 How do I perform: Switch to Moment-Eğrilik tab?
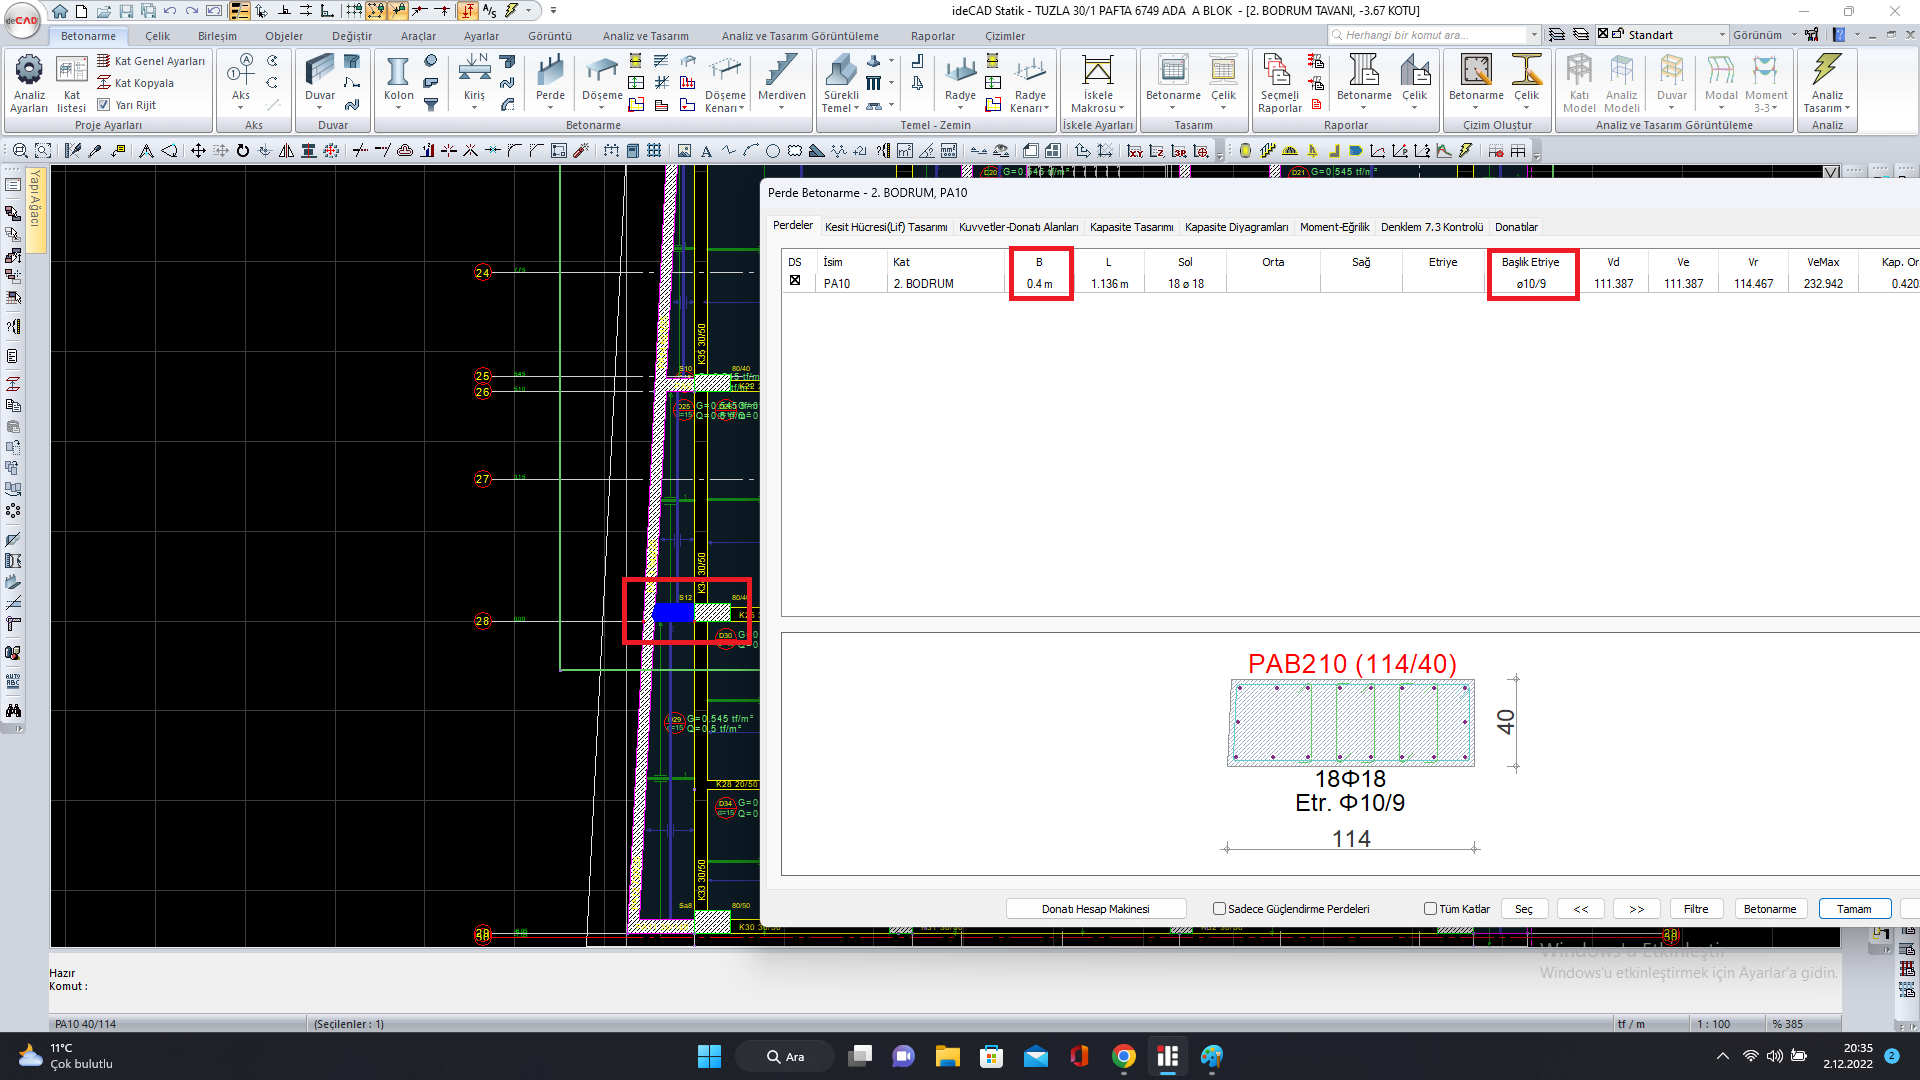(1334, 227)
